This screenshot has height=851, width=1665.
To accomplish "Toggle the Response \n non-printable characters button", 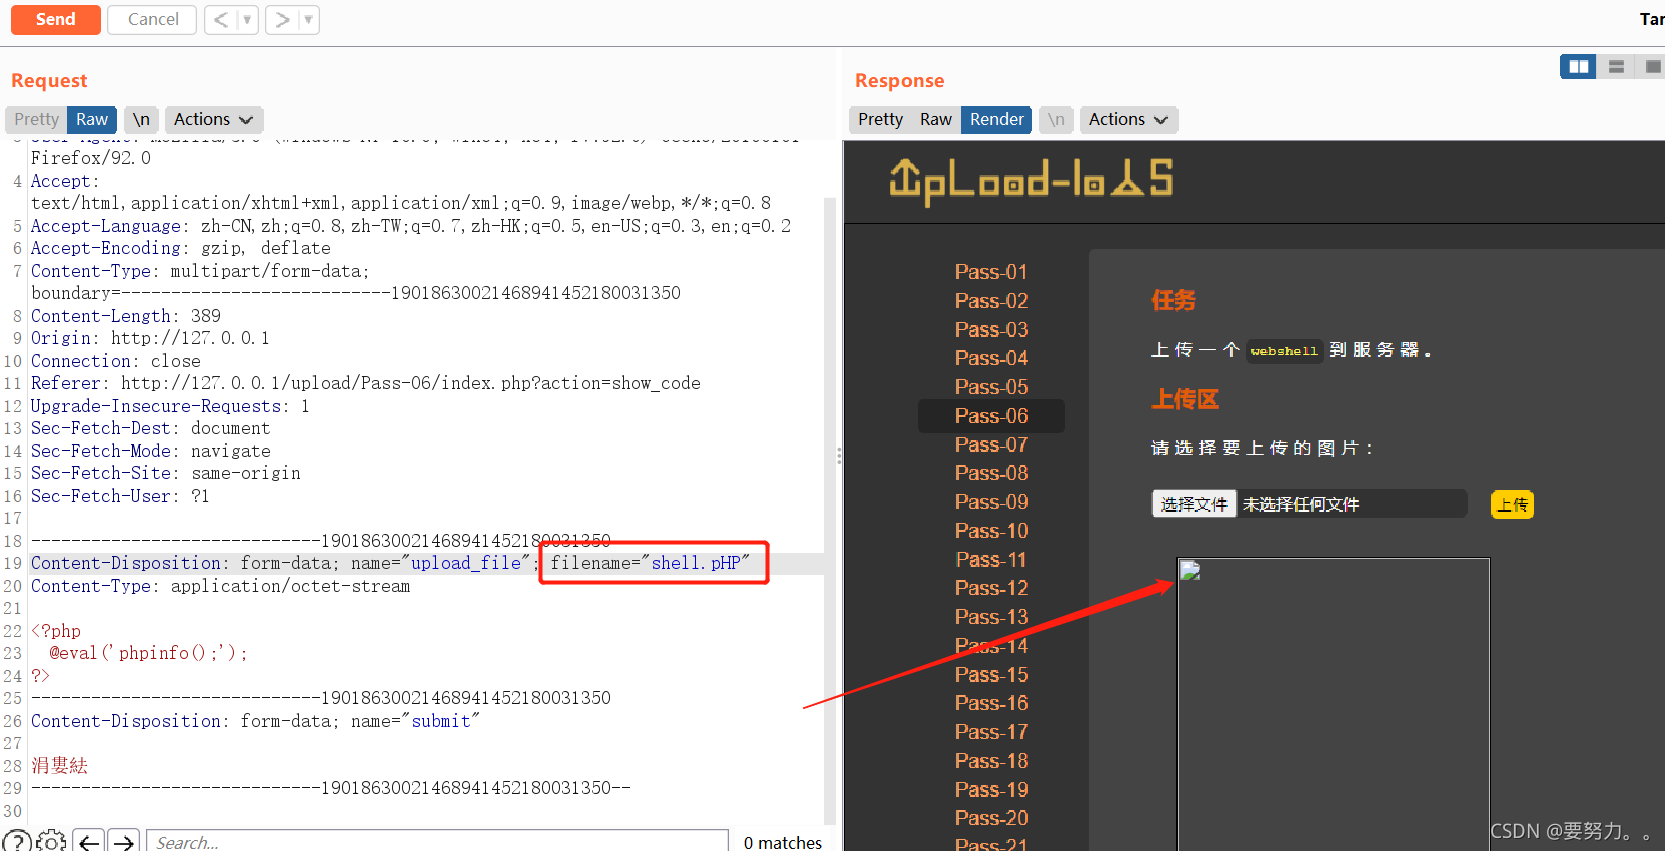I will coord(1056,120).
